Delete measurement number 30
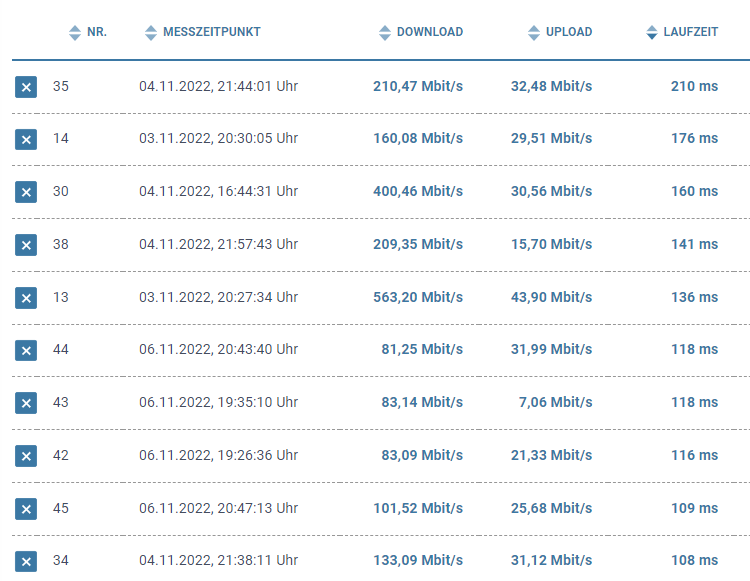The image size is (750, 581). click(x=26, y=192)
